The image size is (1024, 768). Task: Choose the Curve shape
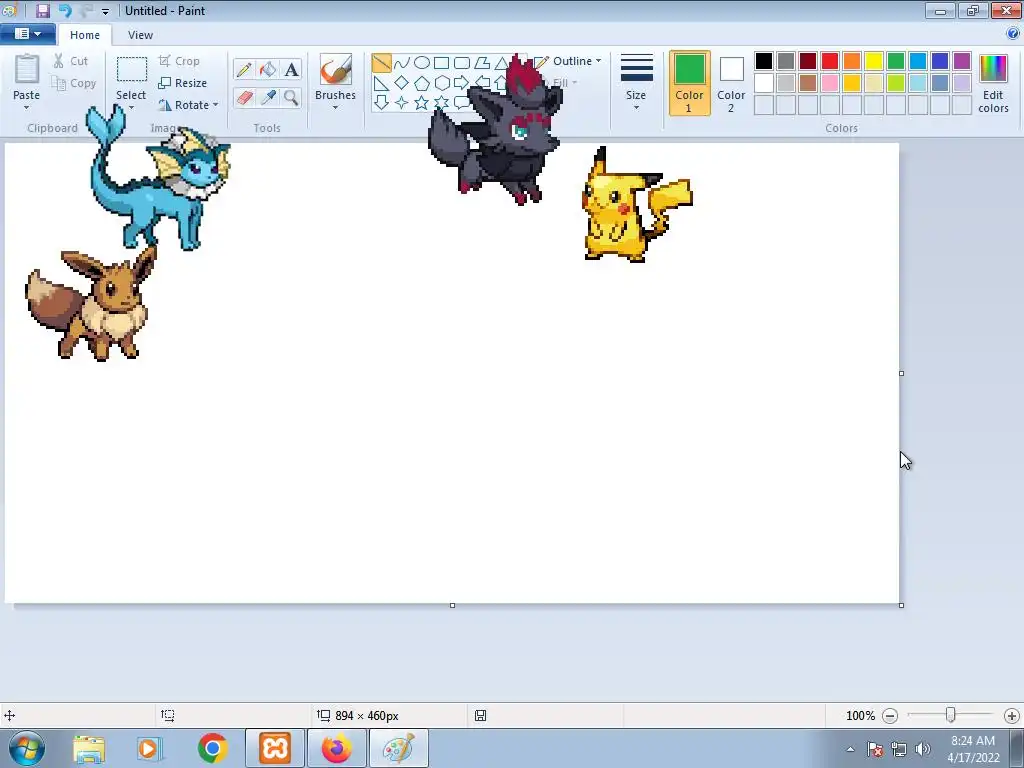click(402, 63)
